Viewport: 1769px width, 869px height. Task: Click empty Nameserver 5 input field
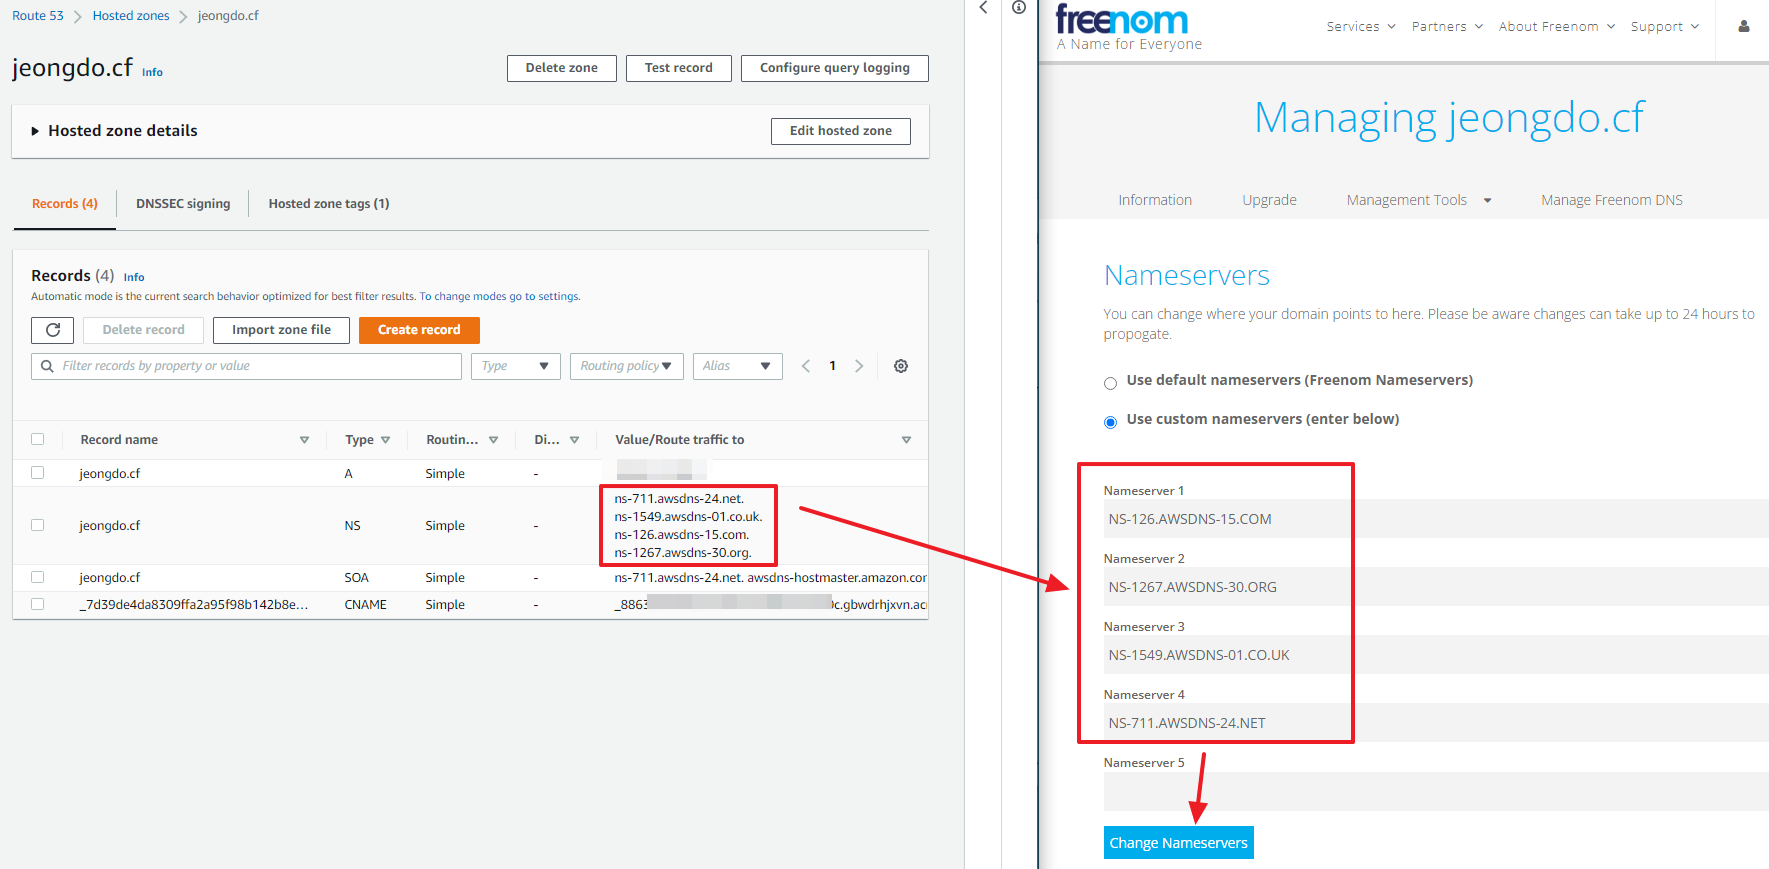coord(1436,791)
